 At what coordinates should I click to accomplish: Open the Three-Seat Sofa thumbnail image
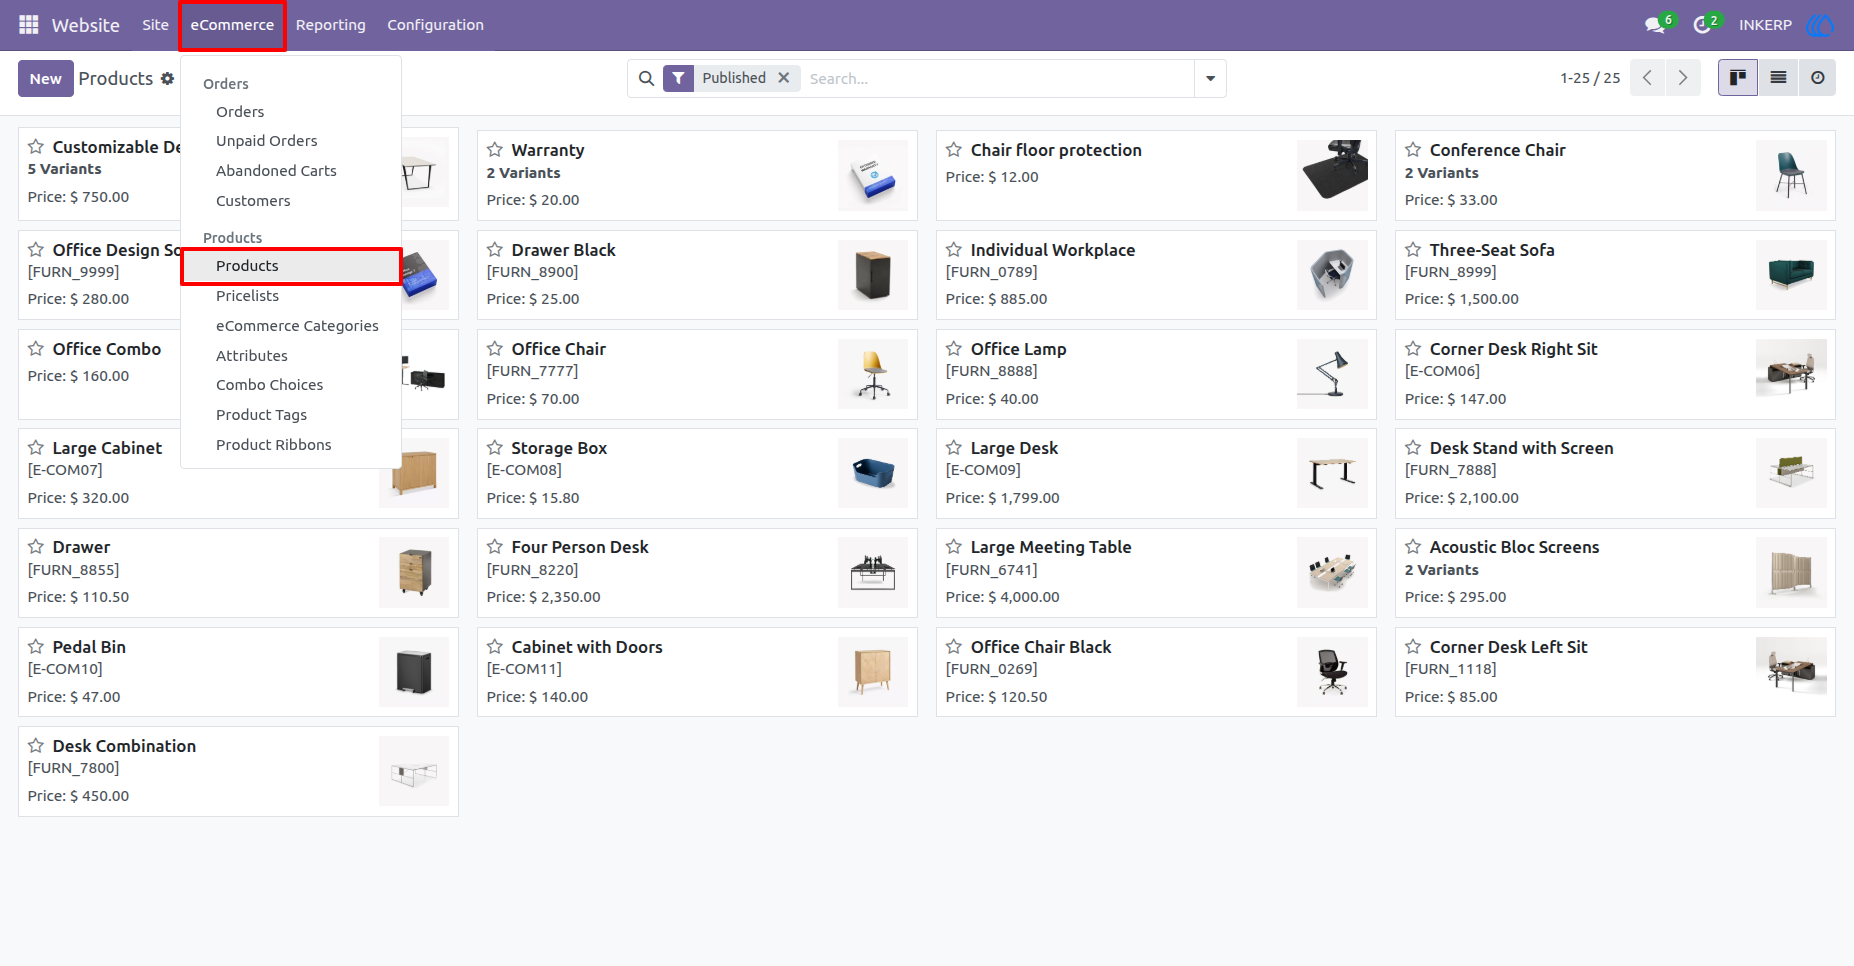[x=1791, y=275]
